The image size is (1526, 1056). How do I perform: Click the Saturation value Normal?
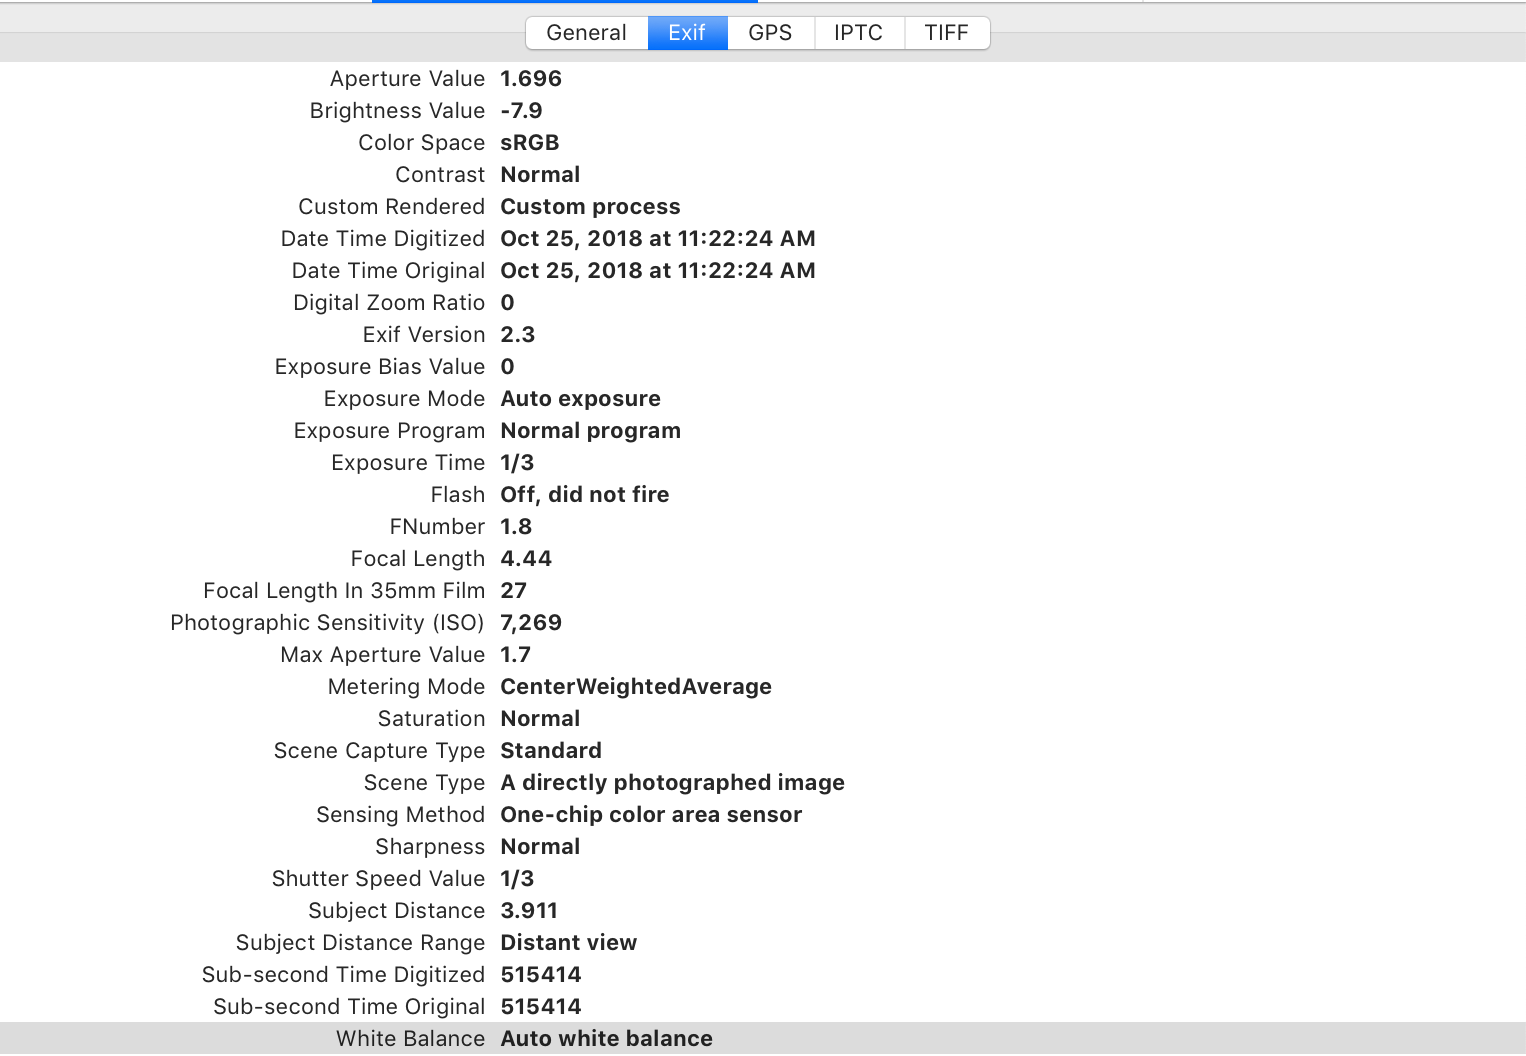(540, 719)
